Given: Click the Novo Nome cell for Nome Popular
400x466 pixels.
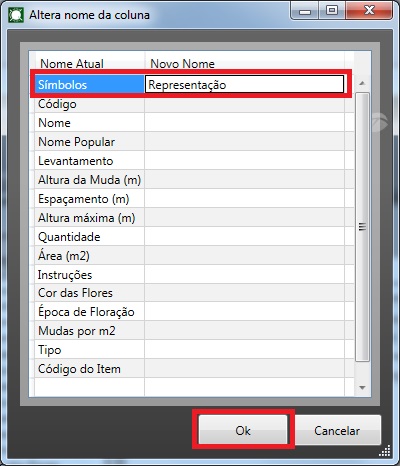Looking at the screenshot, I should pyautogui.click(x=244, y=142).
